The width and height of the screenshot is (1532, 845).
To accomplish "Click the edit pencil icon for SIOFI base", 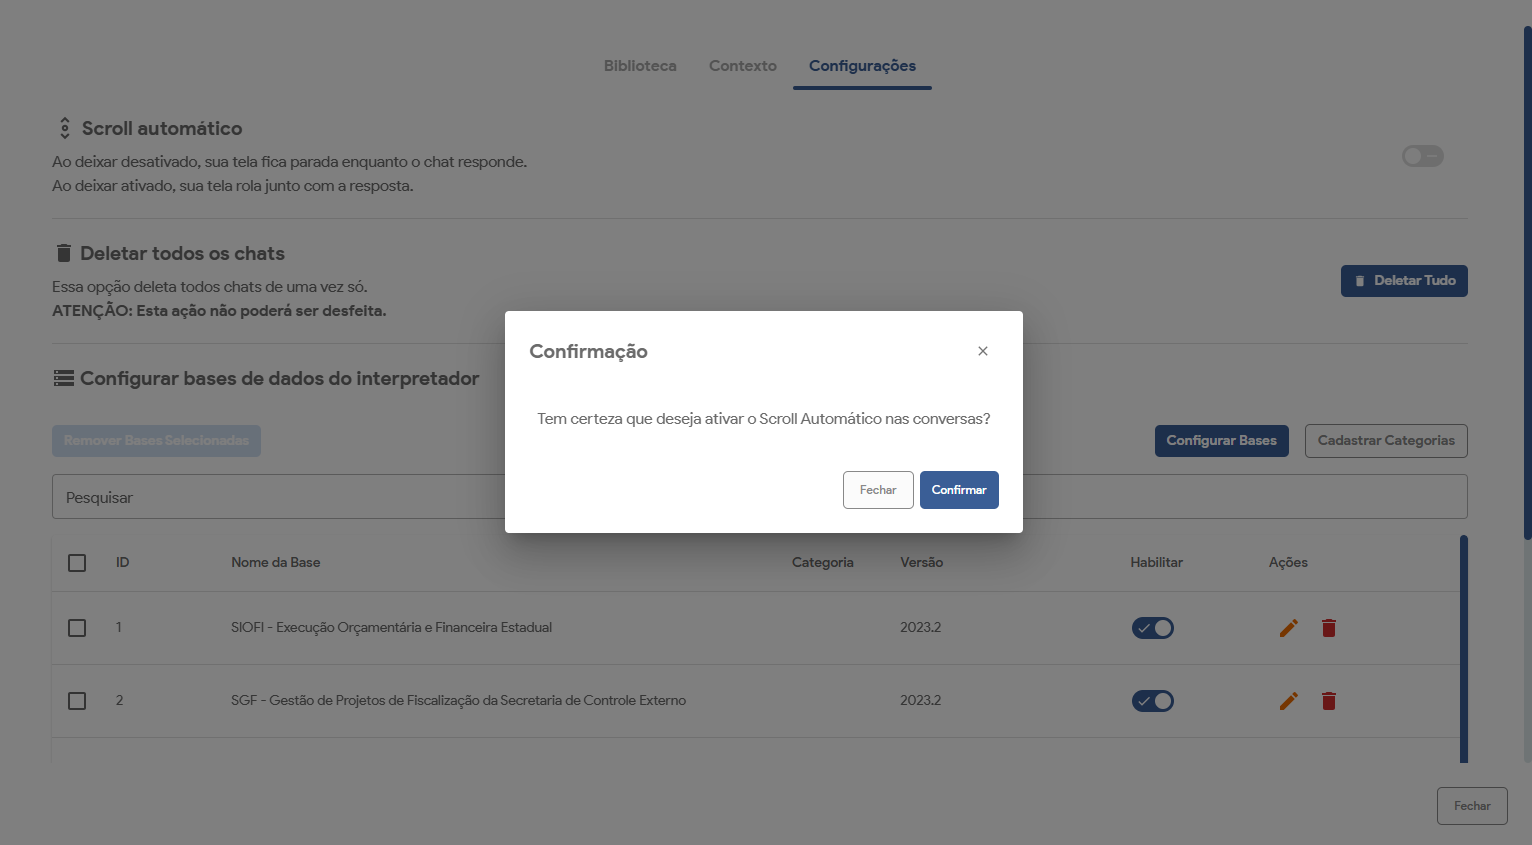I will pos(1289,628).
